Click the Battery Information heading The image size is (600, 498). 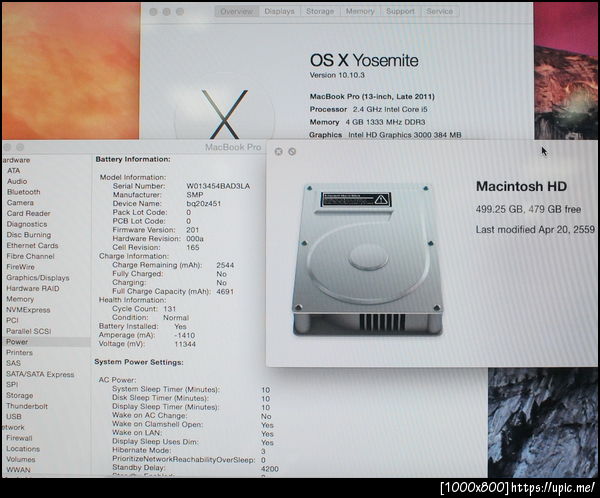point(133,159)
